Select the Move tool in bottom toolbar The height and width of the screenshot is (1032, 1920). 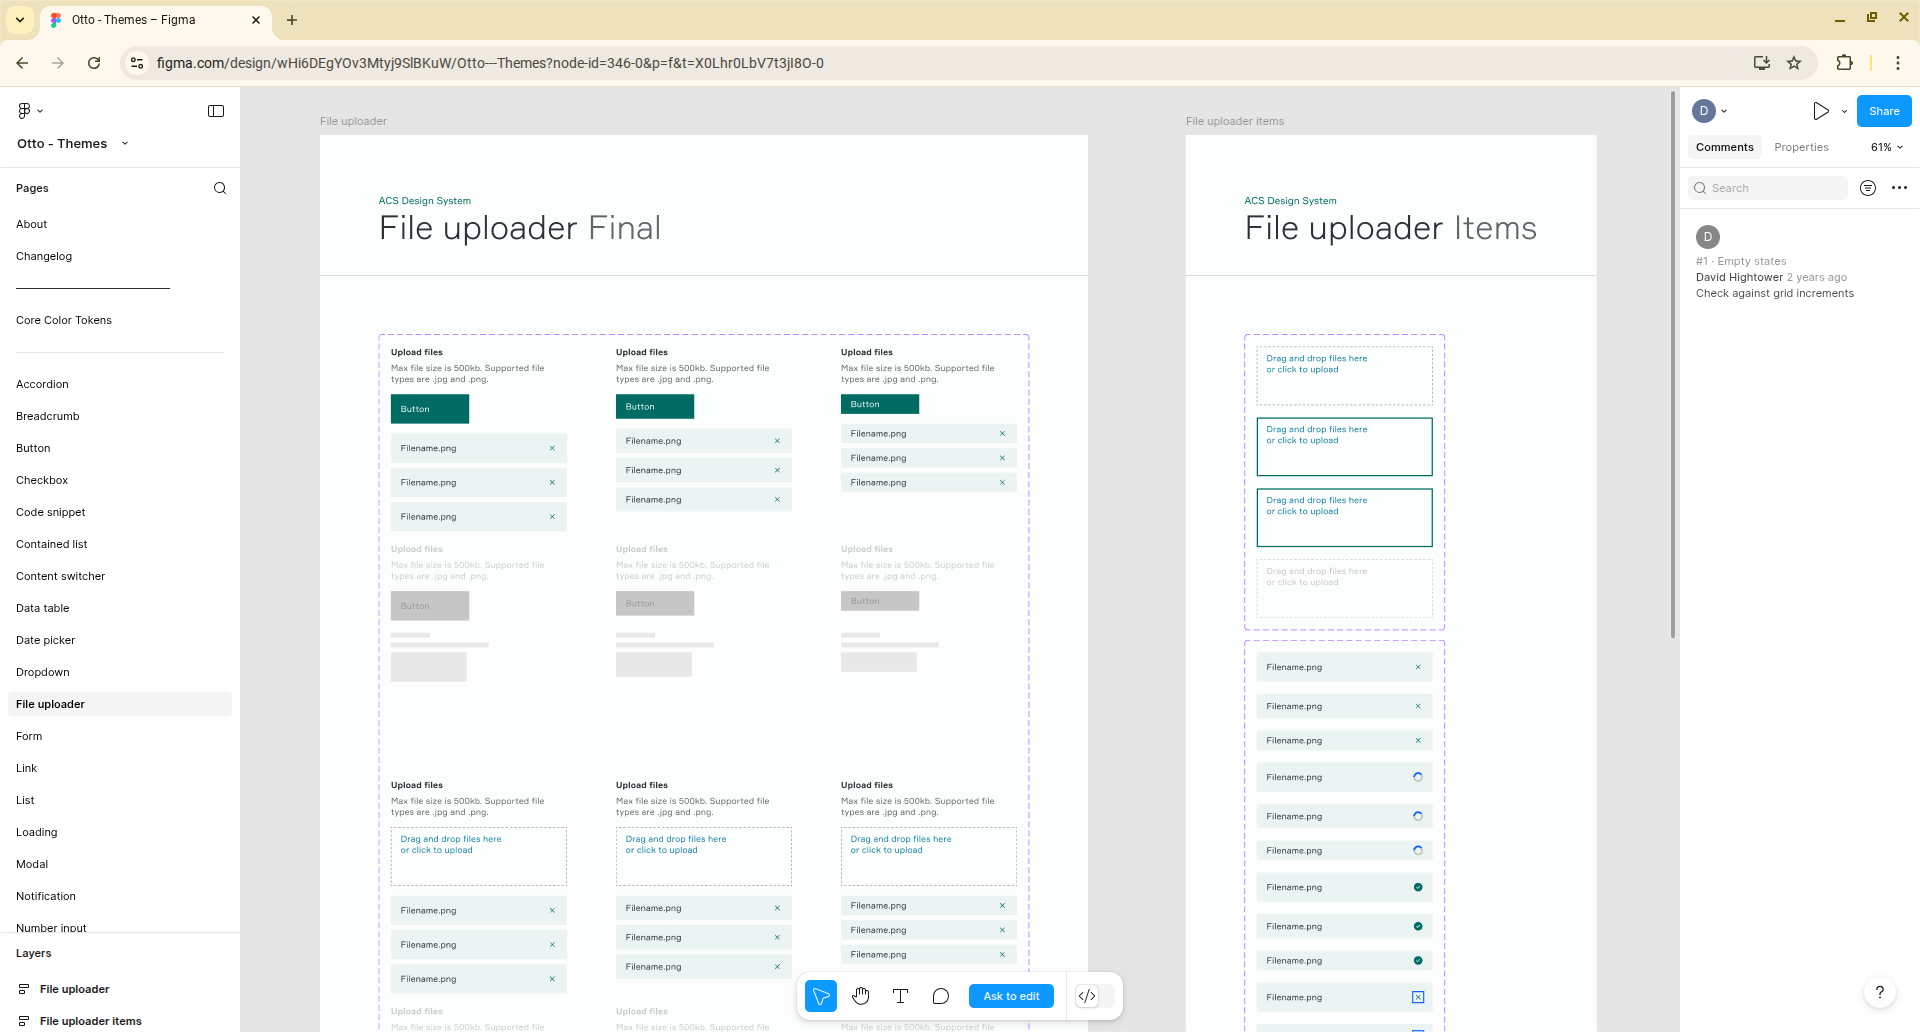coord(820,996)
